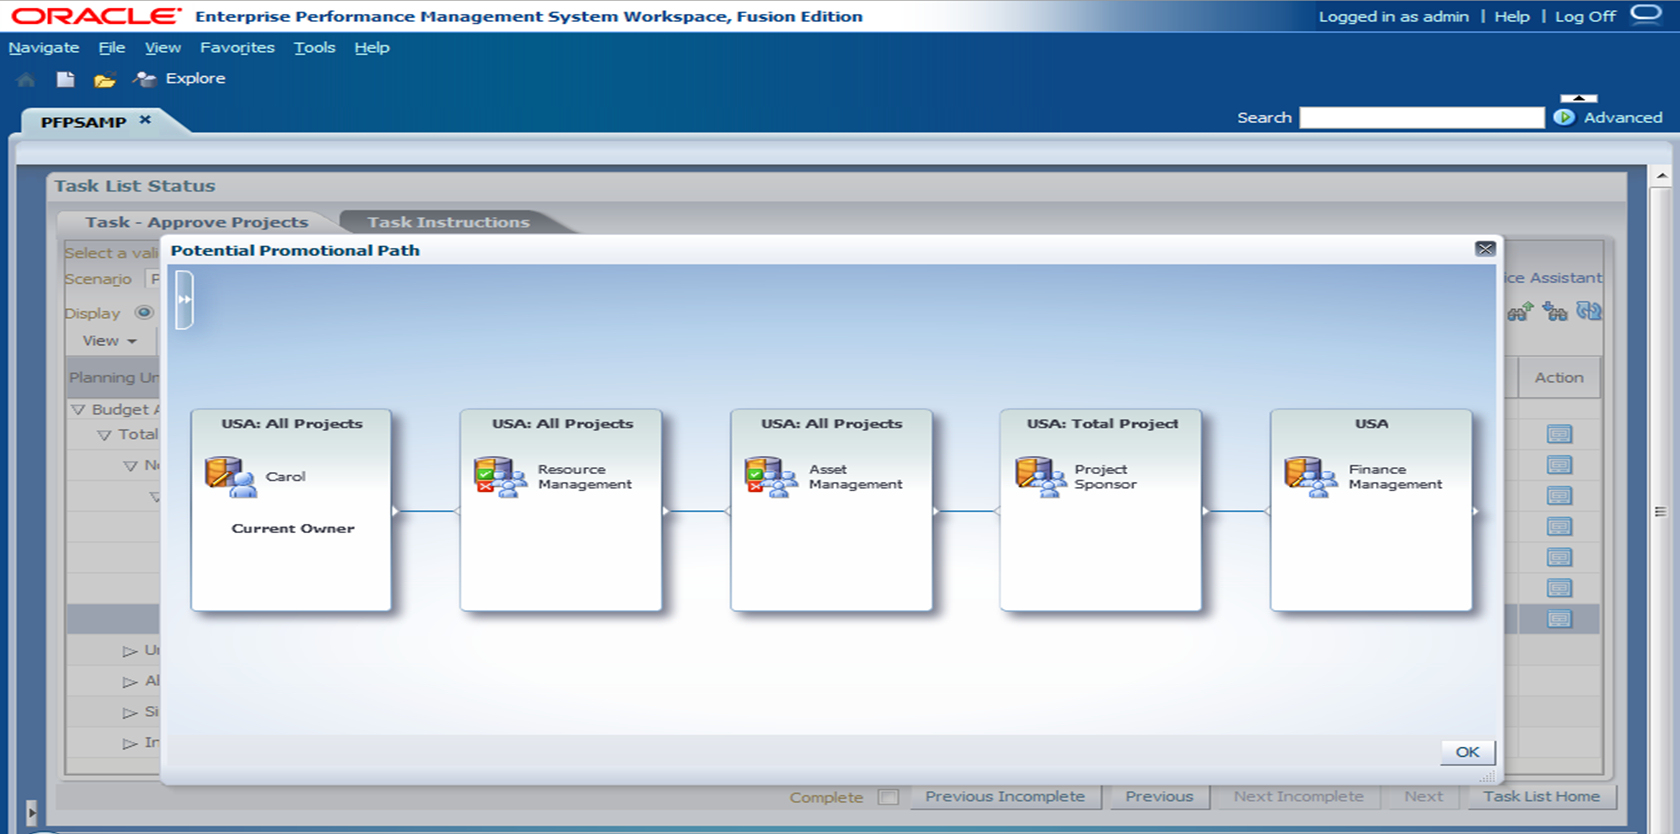Expand the row starting with 'Al'
Screen dimensions: 1680x834
click(130, 682)
